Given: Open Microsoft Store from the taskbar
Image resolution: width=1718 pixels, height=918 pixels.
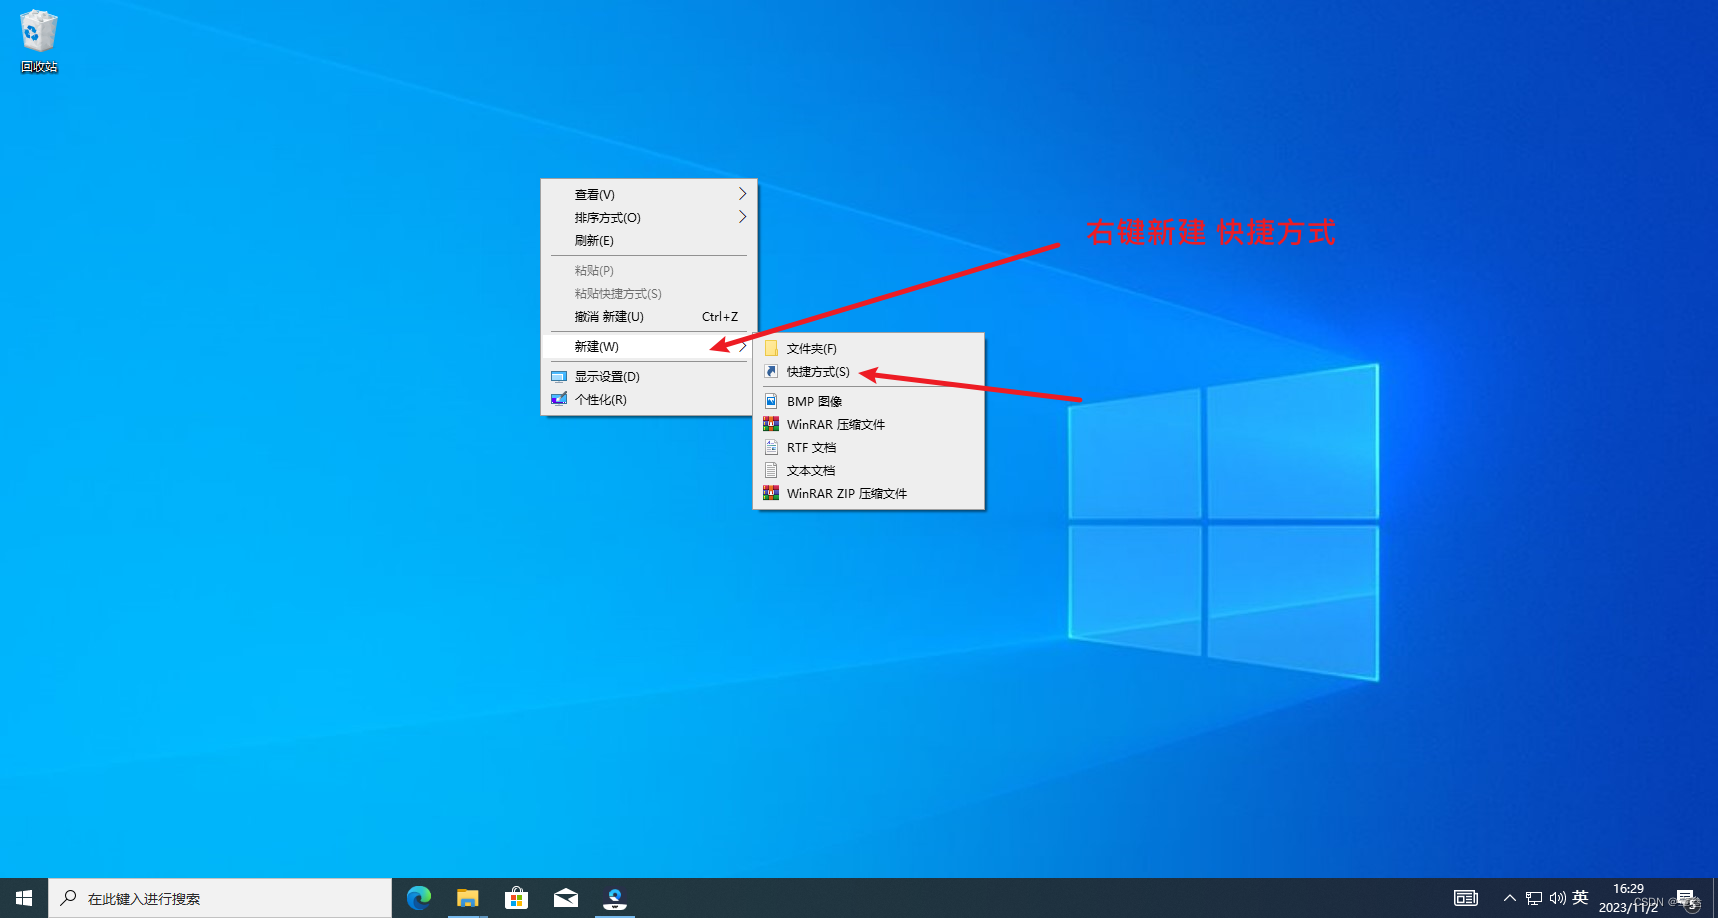Looking at the screenshot, I should point(517,898).
